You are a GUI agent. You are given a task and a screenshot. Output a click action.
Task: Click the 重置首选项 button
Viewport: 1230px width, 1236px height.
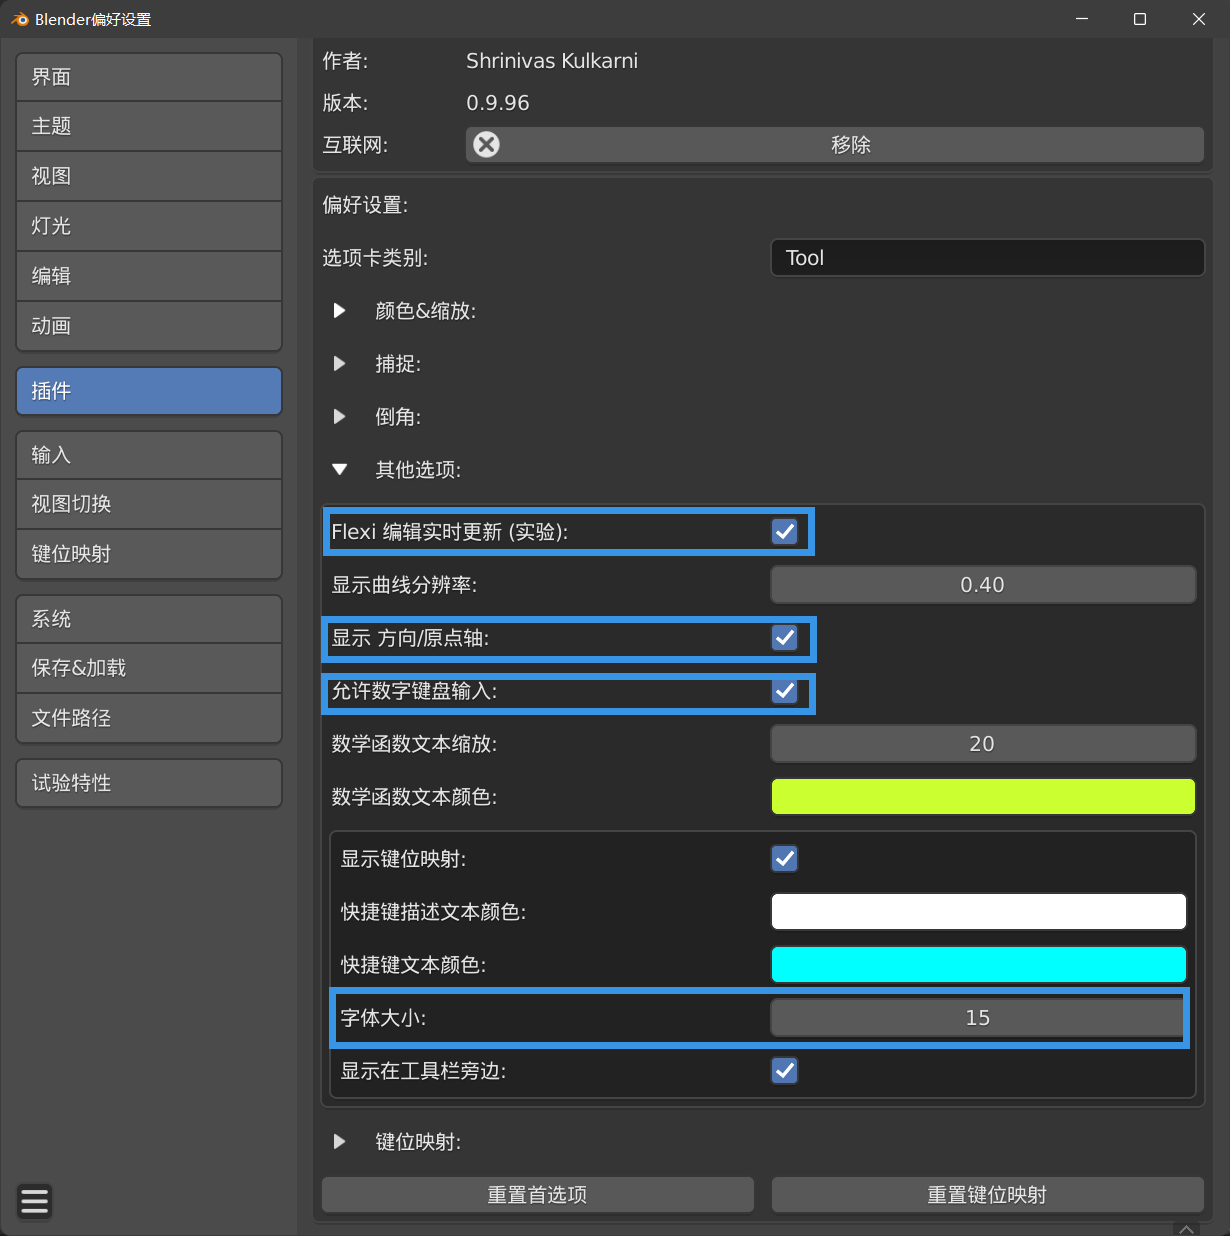[x=537, y=1194]
